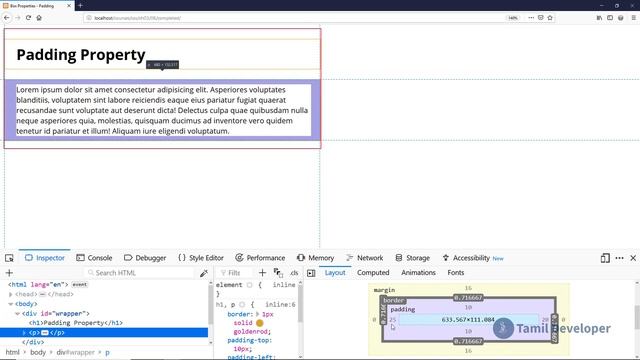Open the Library bookmarks icon
Screen dimensions: 640x360
coord(599,18)
